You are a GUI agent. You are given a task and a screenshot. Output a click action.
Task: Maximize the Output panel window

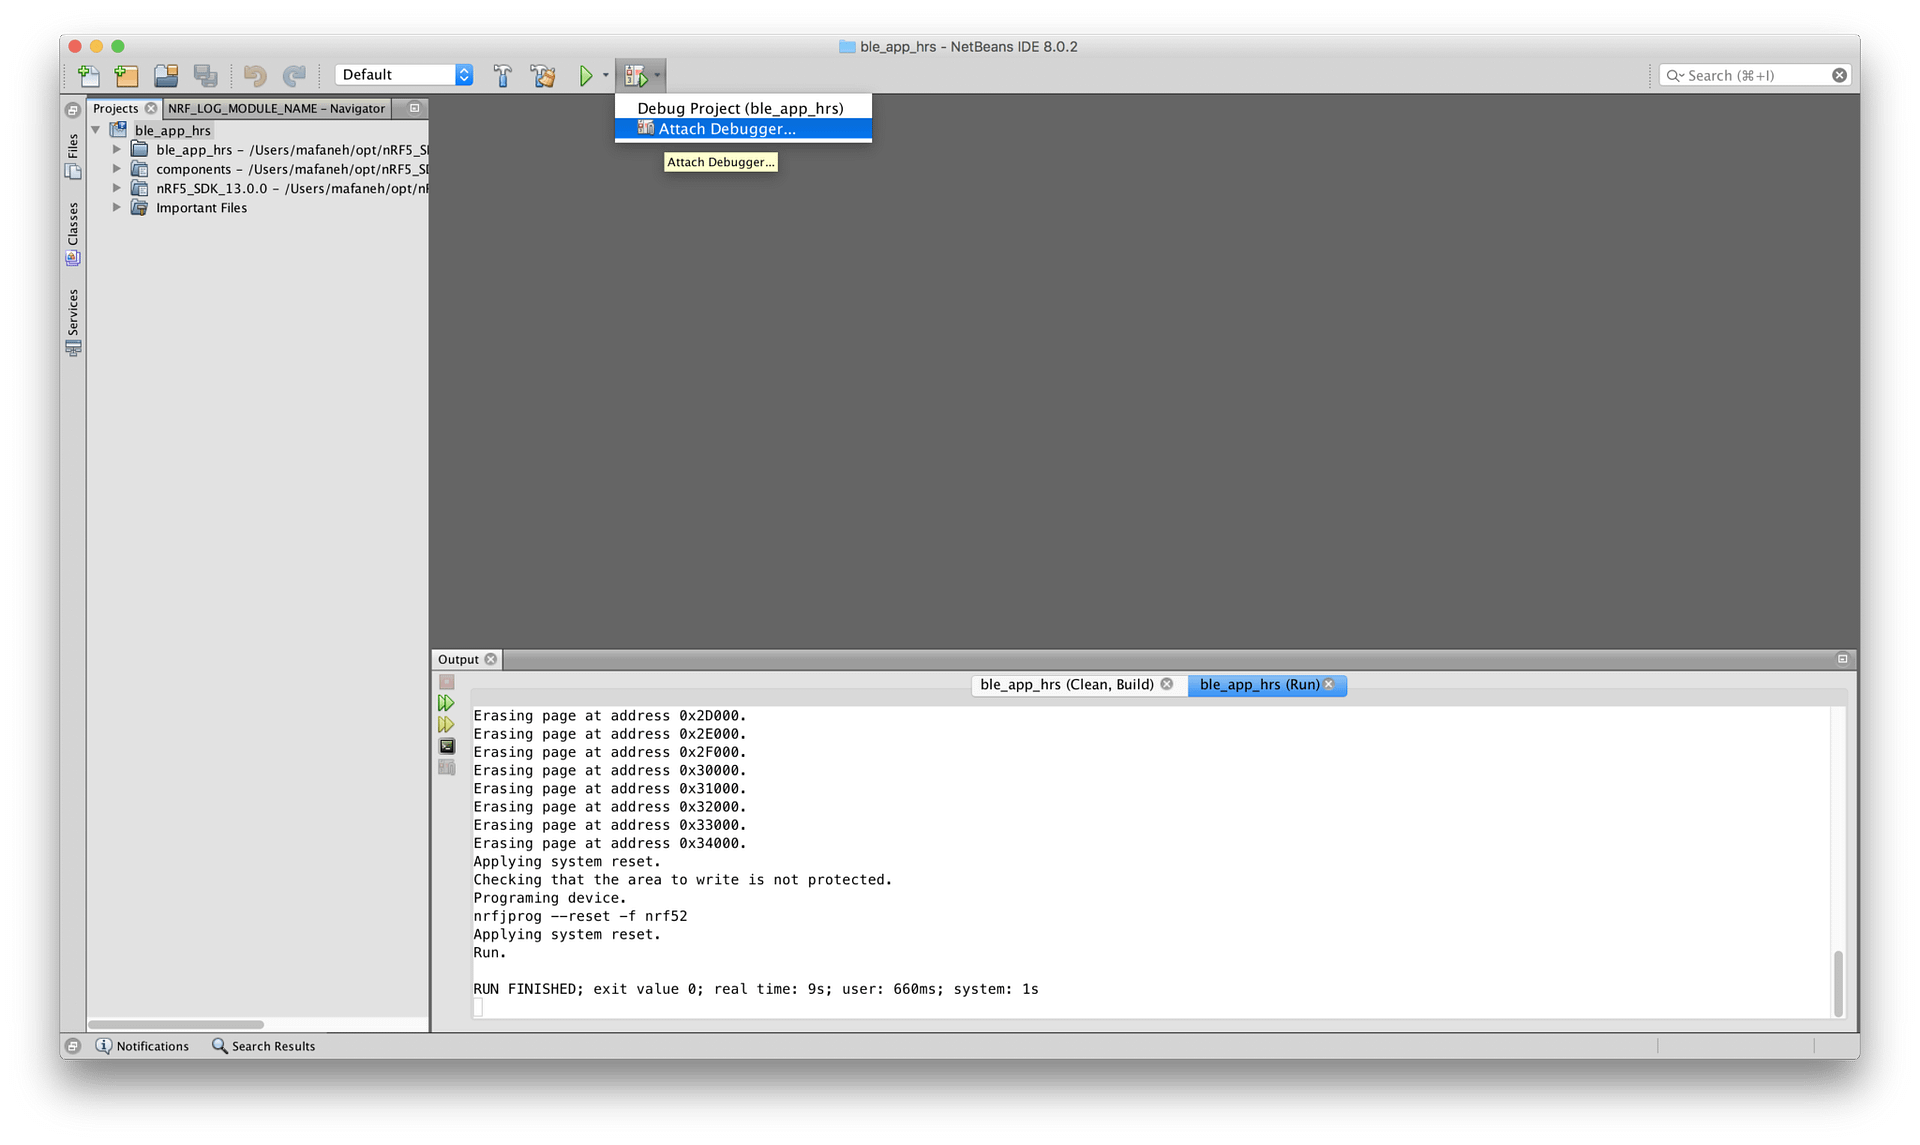1842,659
